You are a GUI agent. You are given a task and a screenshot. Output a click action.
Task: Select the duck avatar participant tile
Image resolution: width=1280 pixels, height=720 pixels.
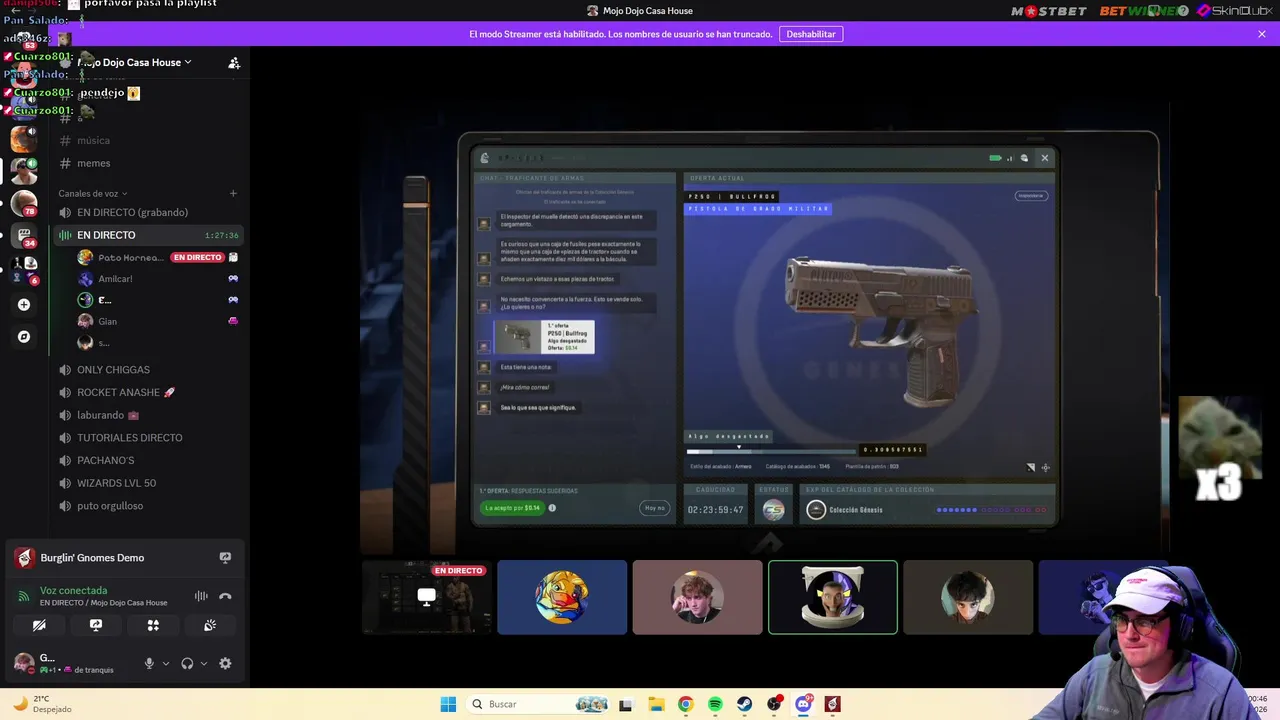[562, 597]
